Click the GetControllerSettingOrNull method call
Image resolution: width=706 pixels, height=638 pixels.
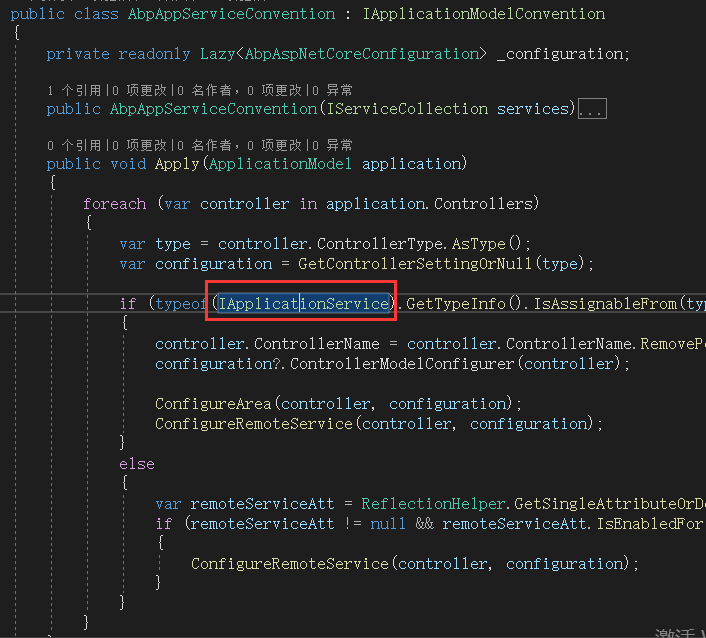[x=415, y=264]
